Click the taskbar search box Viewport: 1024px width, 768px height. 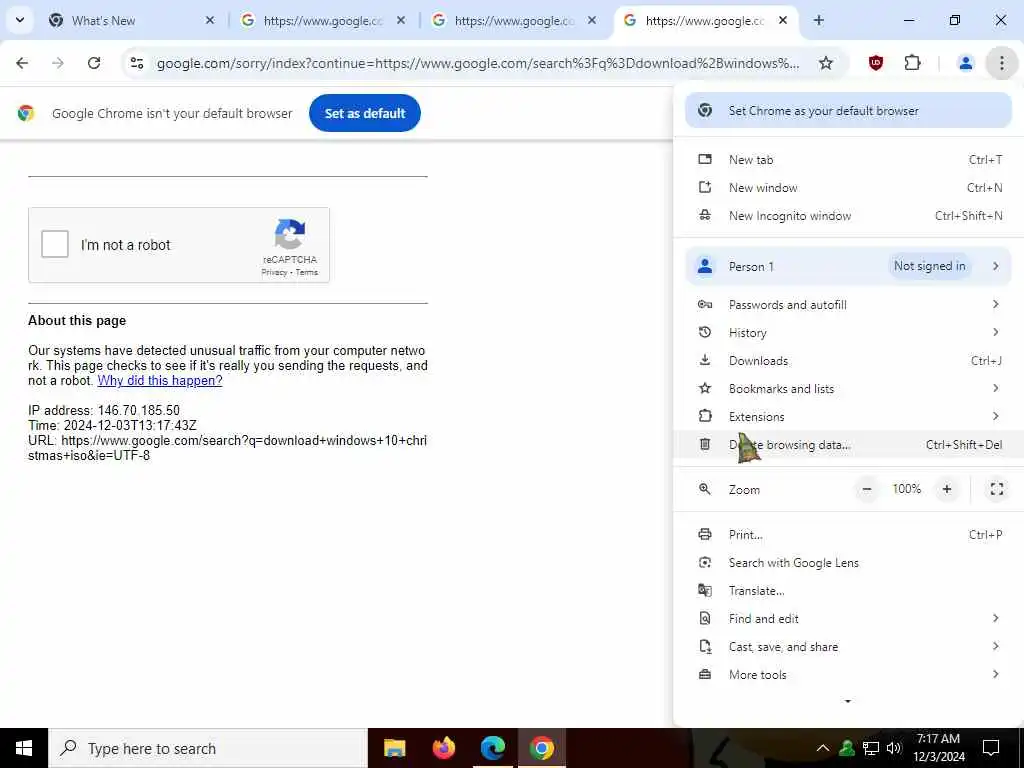click(208, 748)
